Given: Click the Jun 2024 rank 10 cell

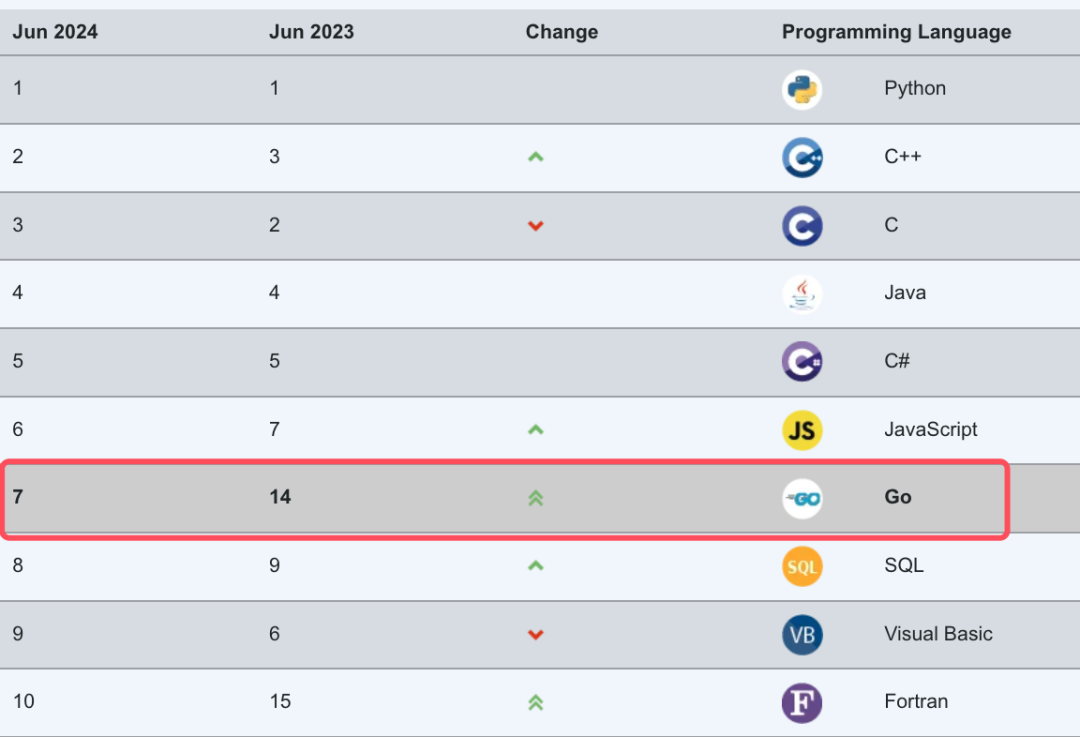Looking at the screenshot, I should pyautogui.click(x=23, y=701).
